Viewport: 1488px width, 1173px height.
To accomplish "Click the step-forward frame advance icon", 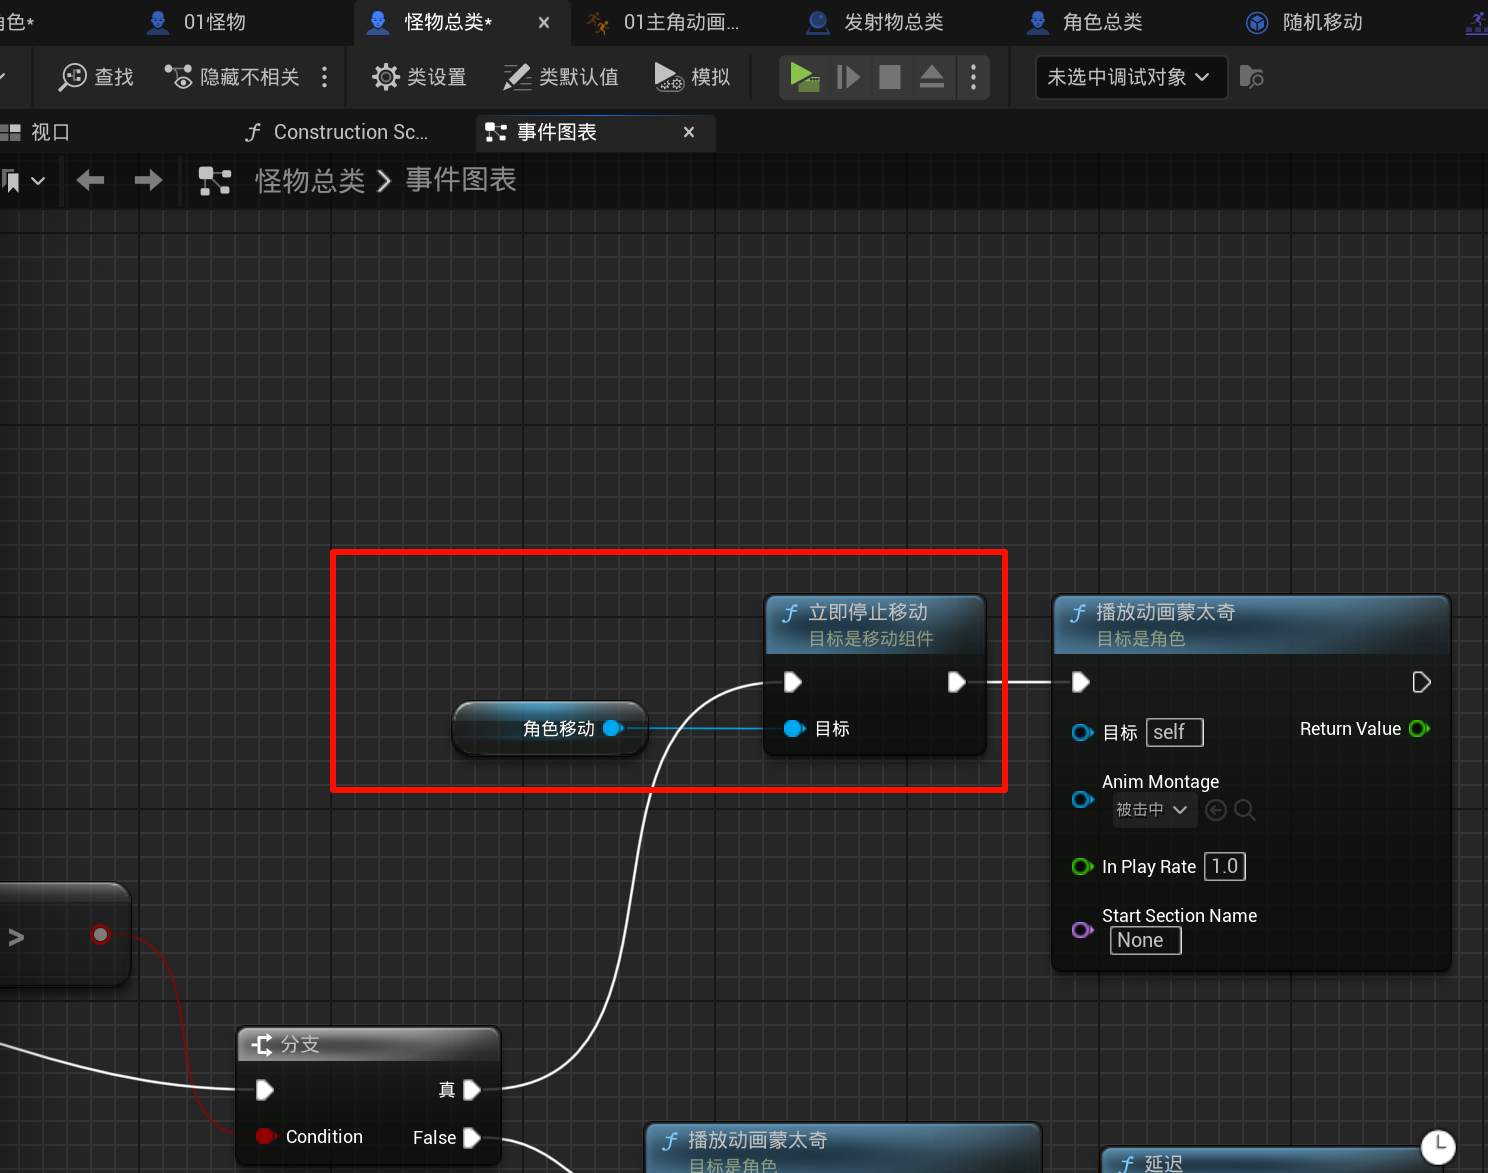I will coord(848,77).
